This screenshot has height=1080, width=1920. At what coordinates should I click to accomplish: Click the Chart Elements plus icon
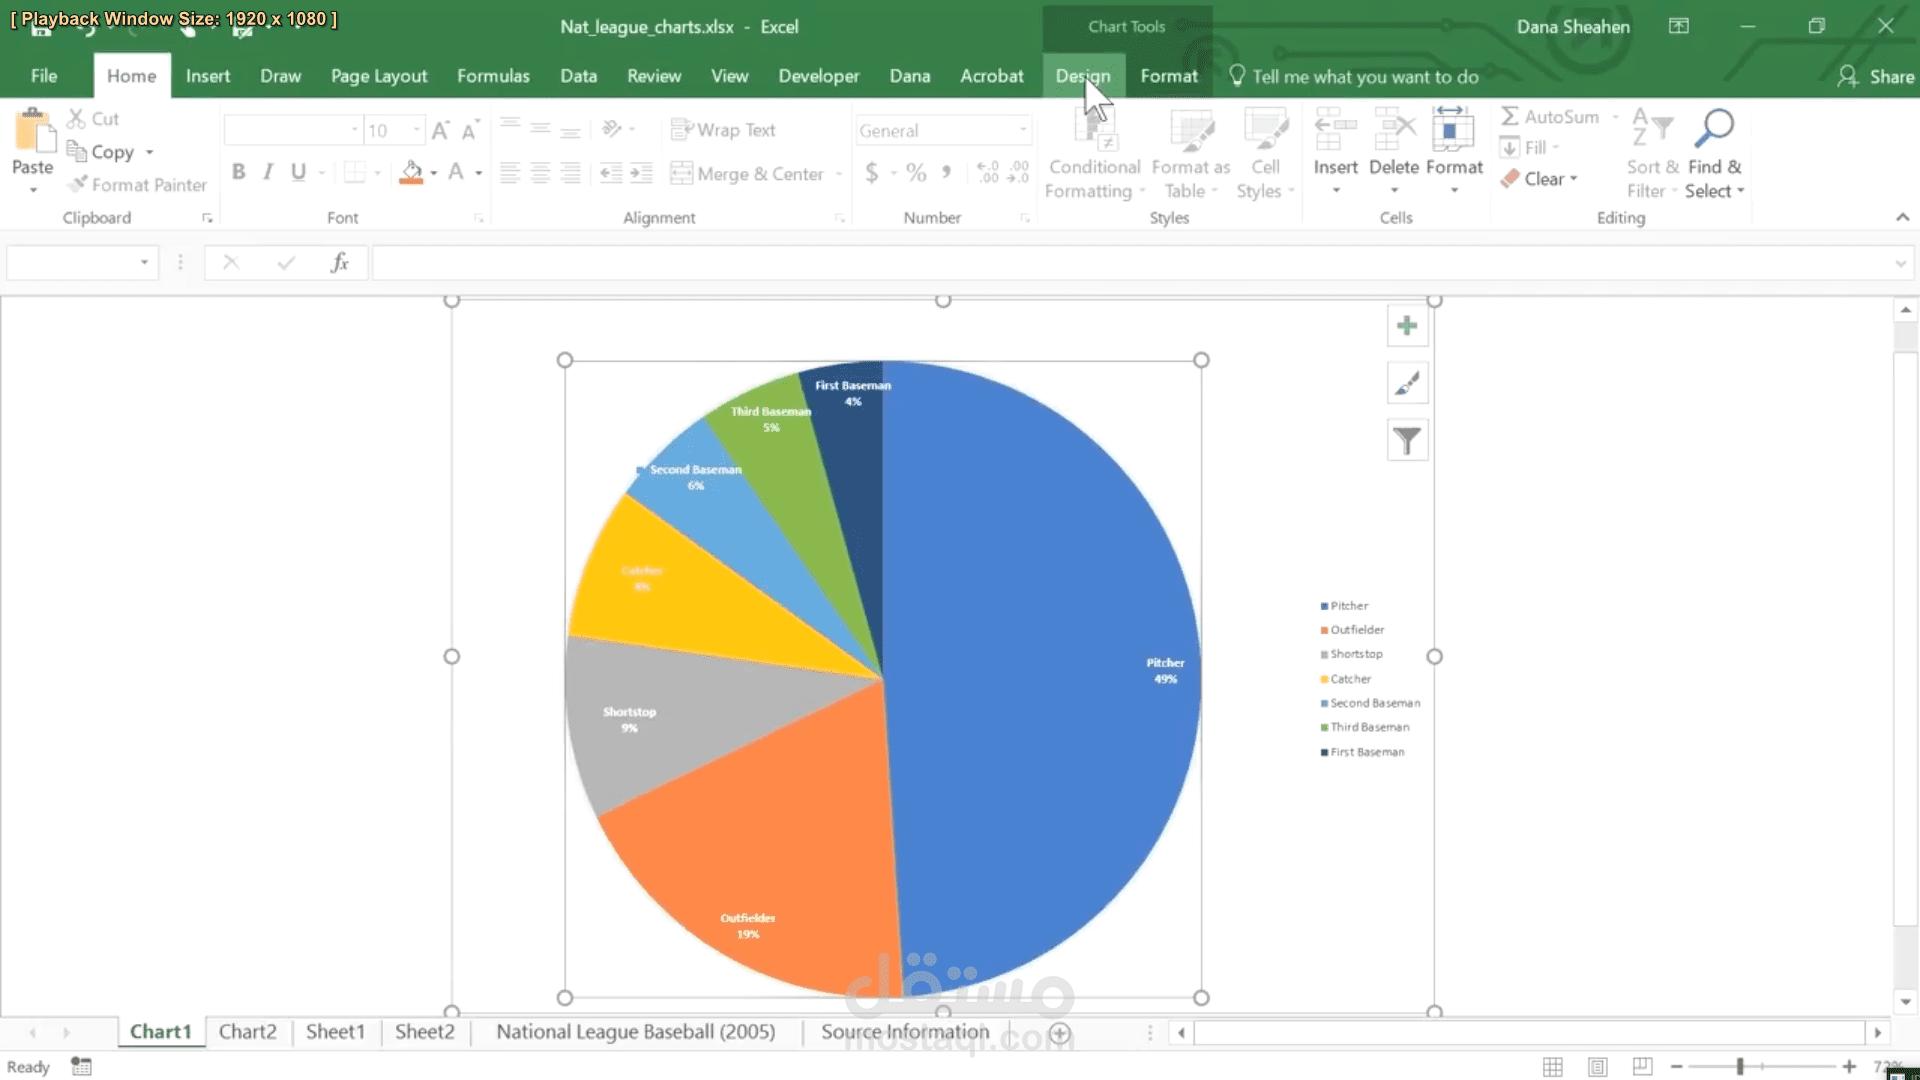click(x=1407, y=326)
